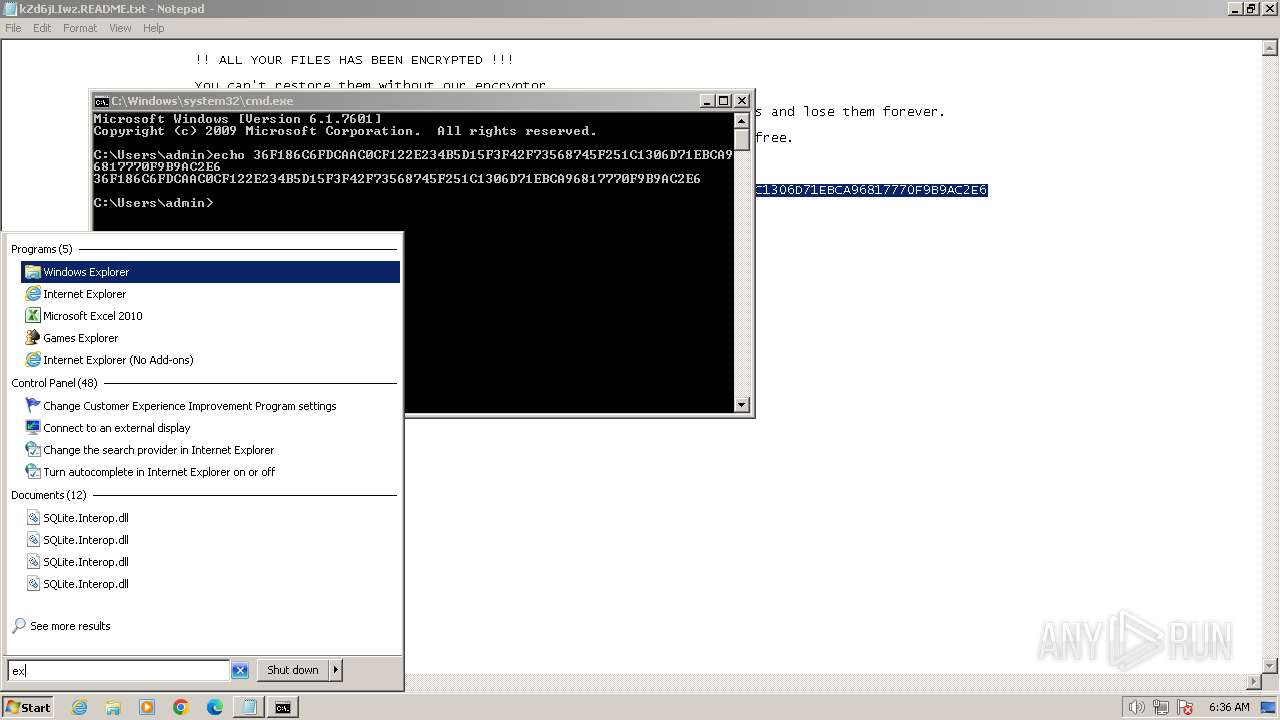
Task: Click the Notepad horizontal scrollbar right arrow
Action: pos(1255,682)
